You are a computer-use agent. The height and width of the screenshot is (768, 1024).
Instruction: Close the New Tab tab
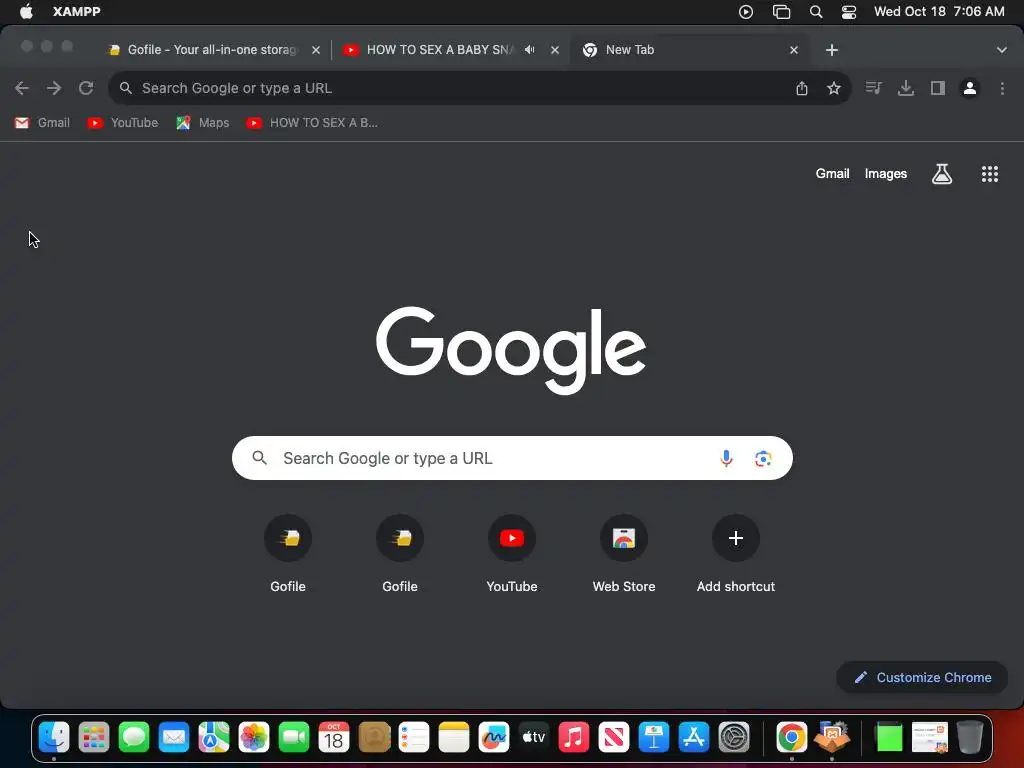[793, 50]
